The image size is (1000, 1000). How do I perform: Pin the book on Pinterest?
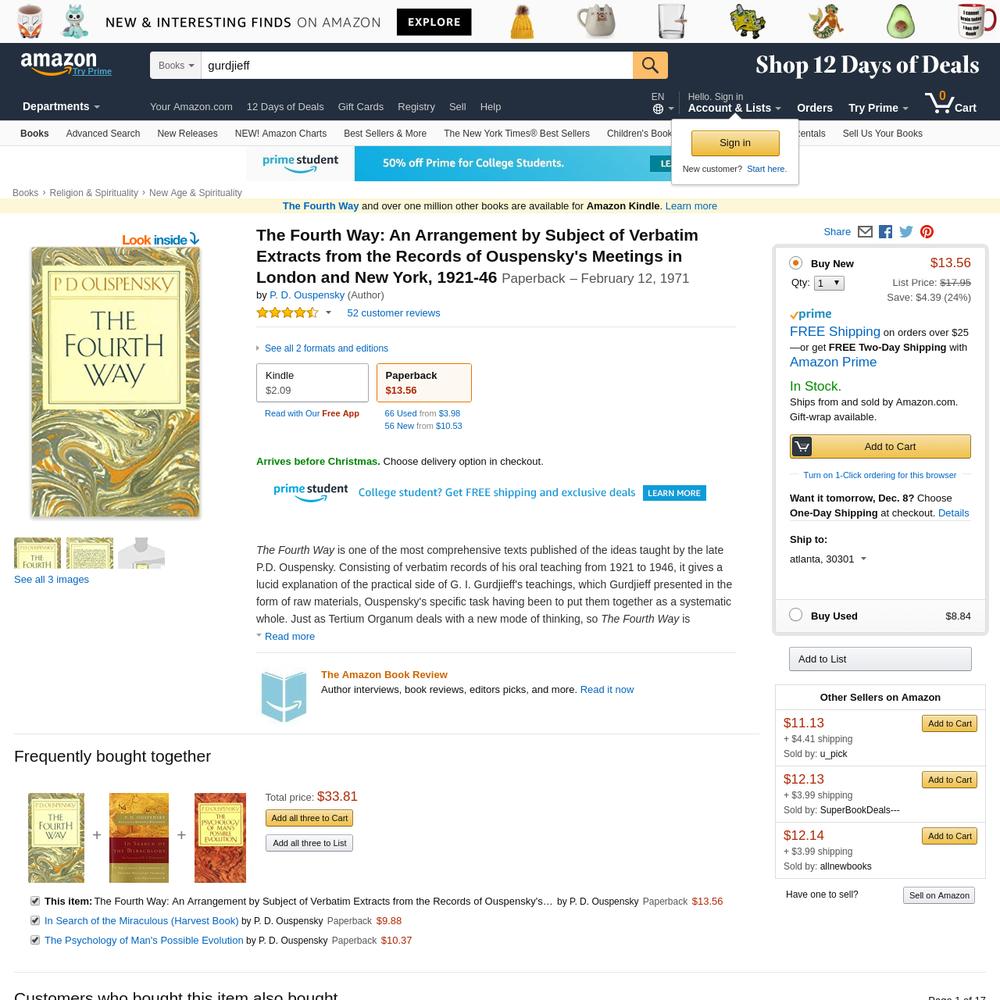[927, 232]
